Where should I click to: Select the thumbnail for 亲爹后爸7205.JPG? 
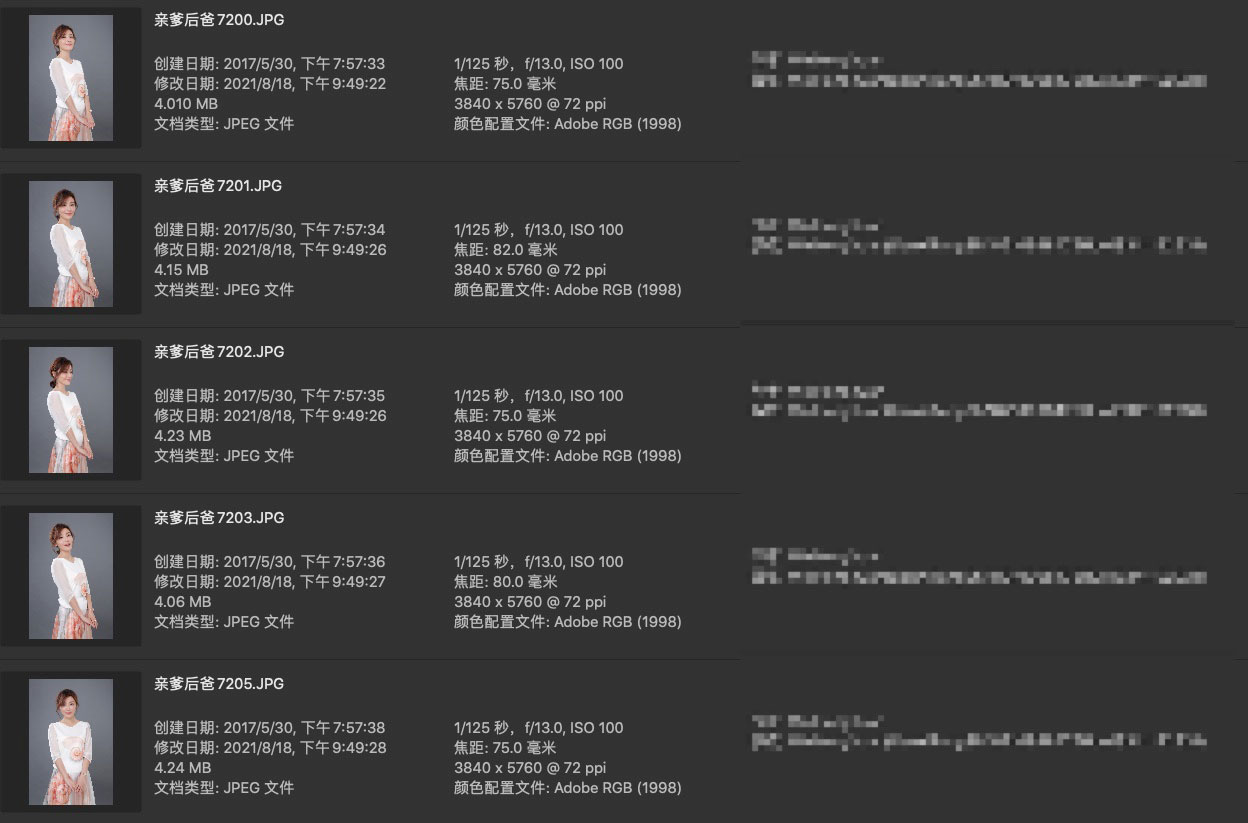(70, 742)
